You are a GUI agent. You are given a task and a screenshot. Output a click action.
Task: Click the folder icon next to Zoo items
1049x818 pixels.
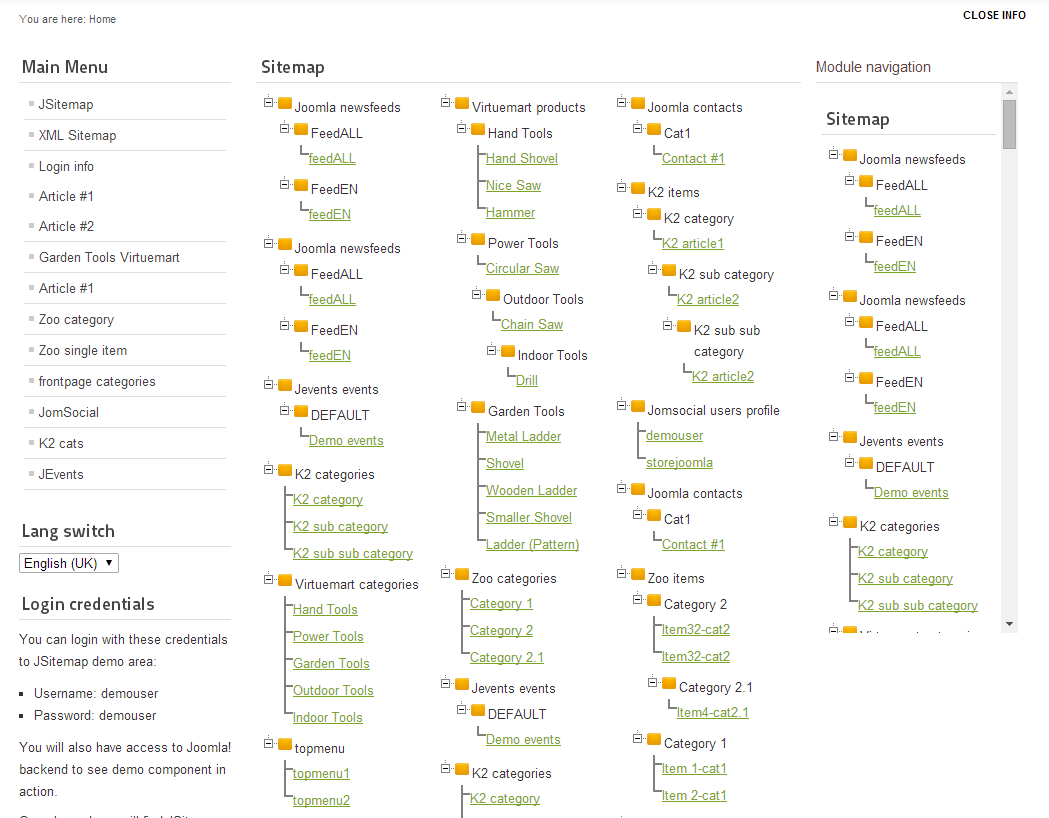coord(638,574)
